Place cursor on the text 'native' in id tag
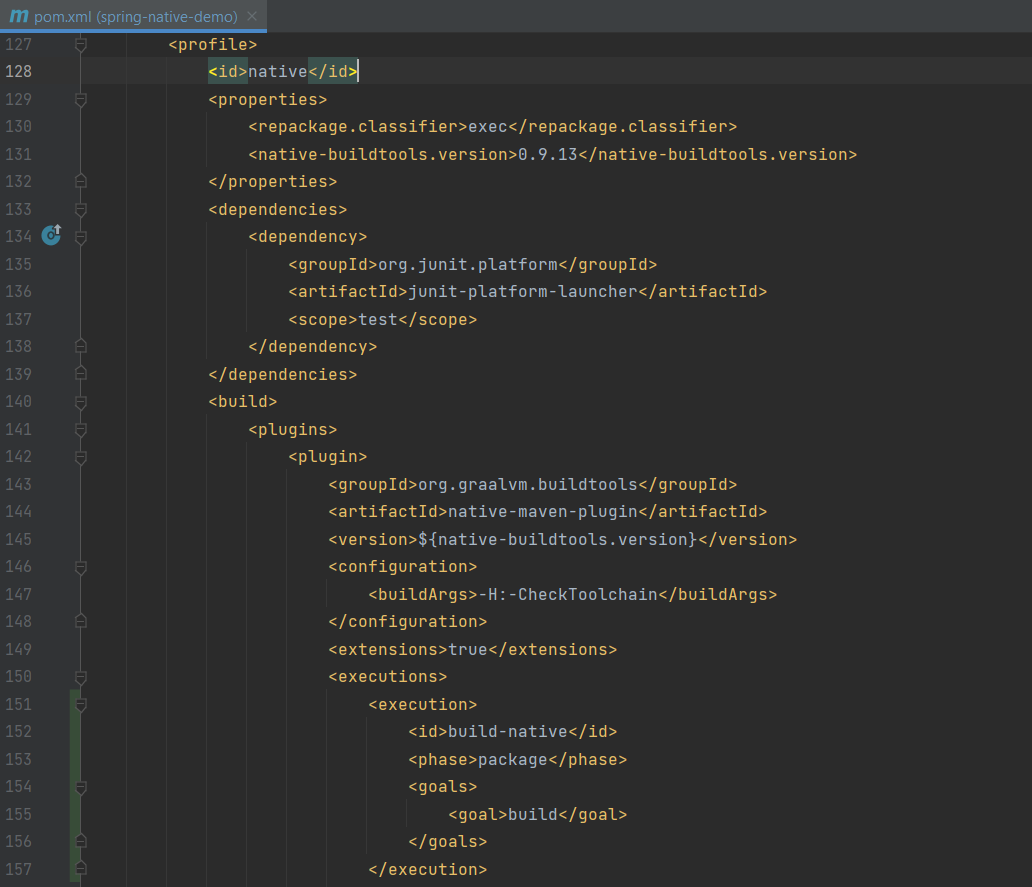The image size is (1032, 887). [x=278, y=72]
